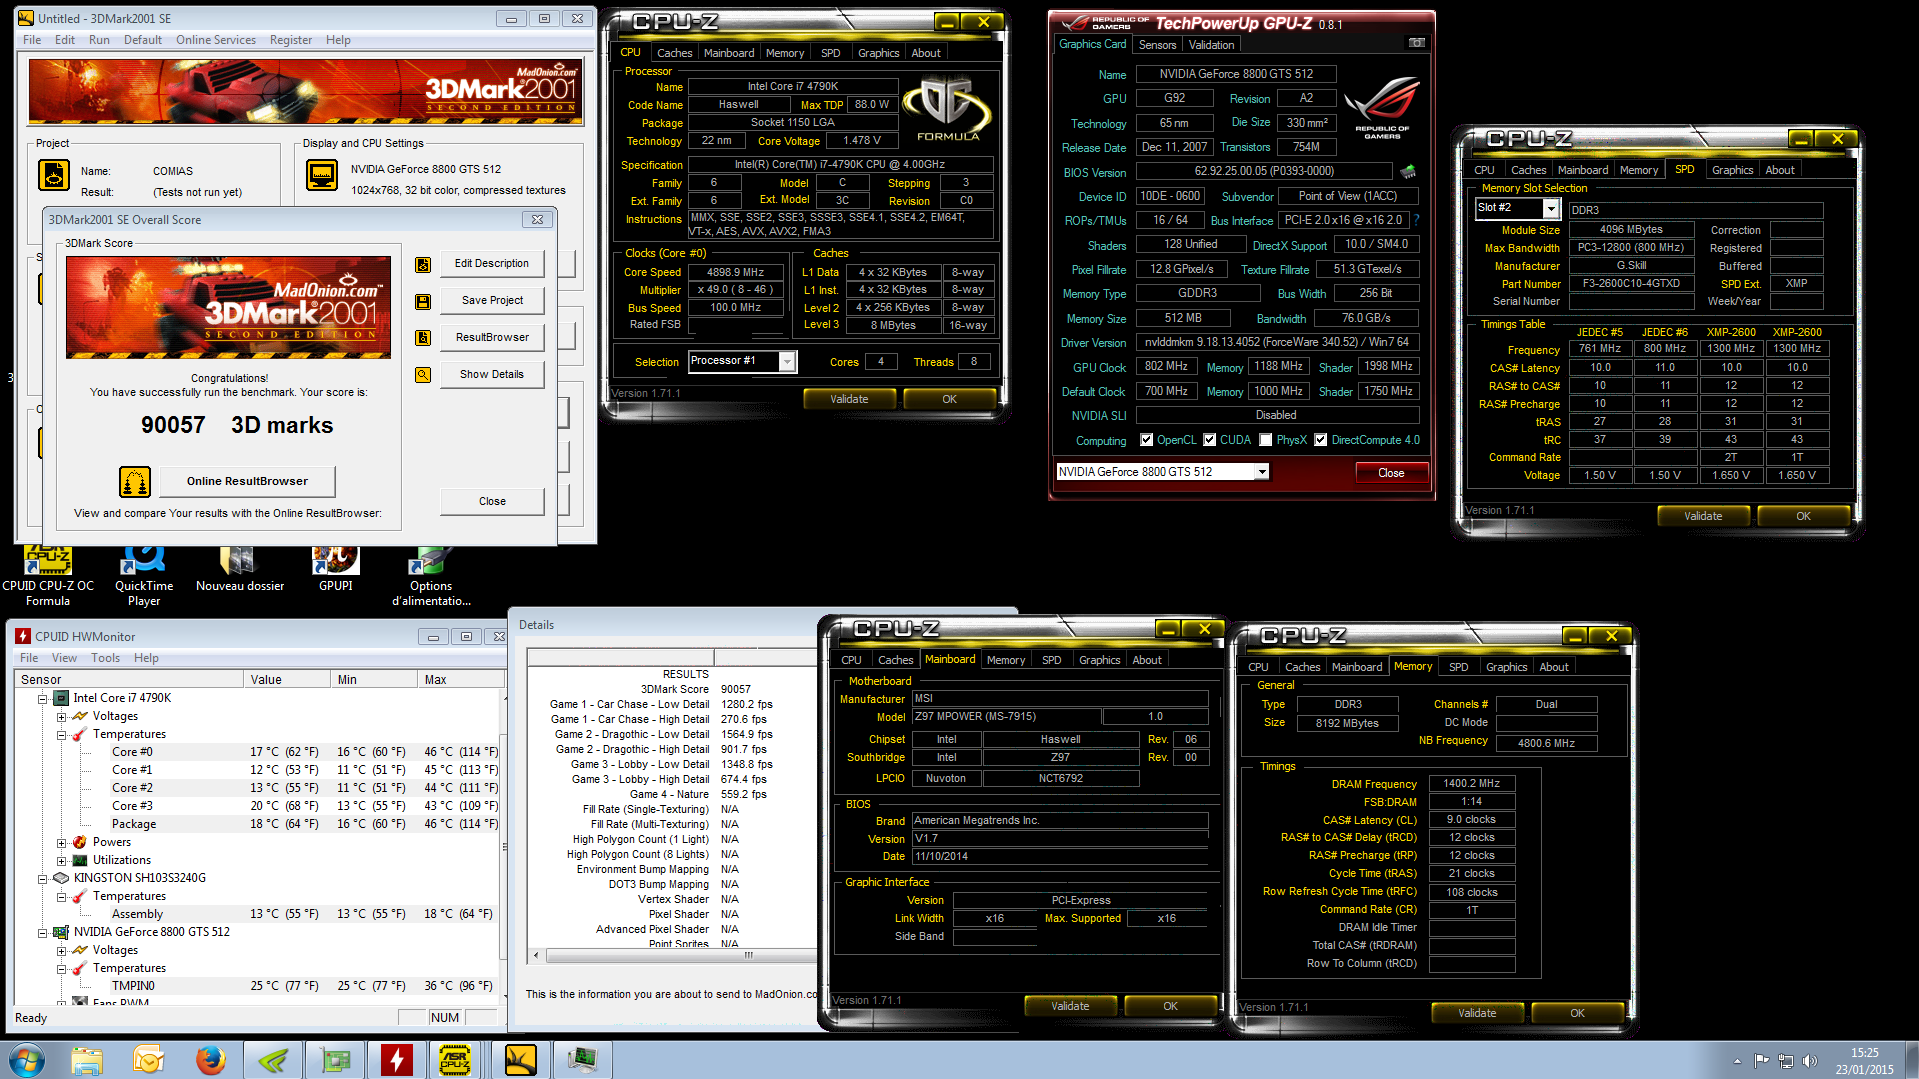Click the Save Project floppy icon
This screenshot has width=1919, height=1079.
(x=423, y=302)
